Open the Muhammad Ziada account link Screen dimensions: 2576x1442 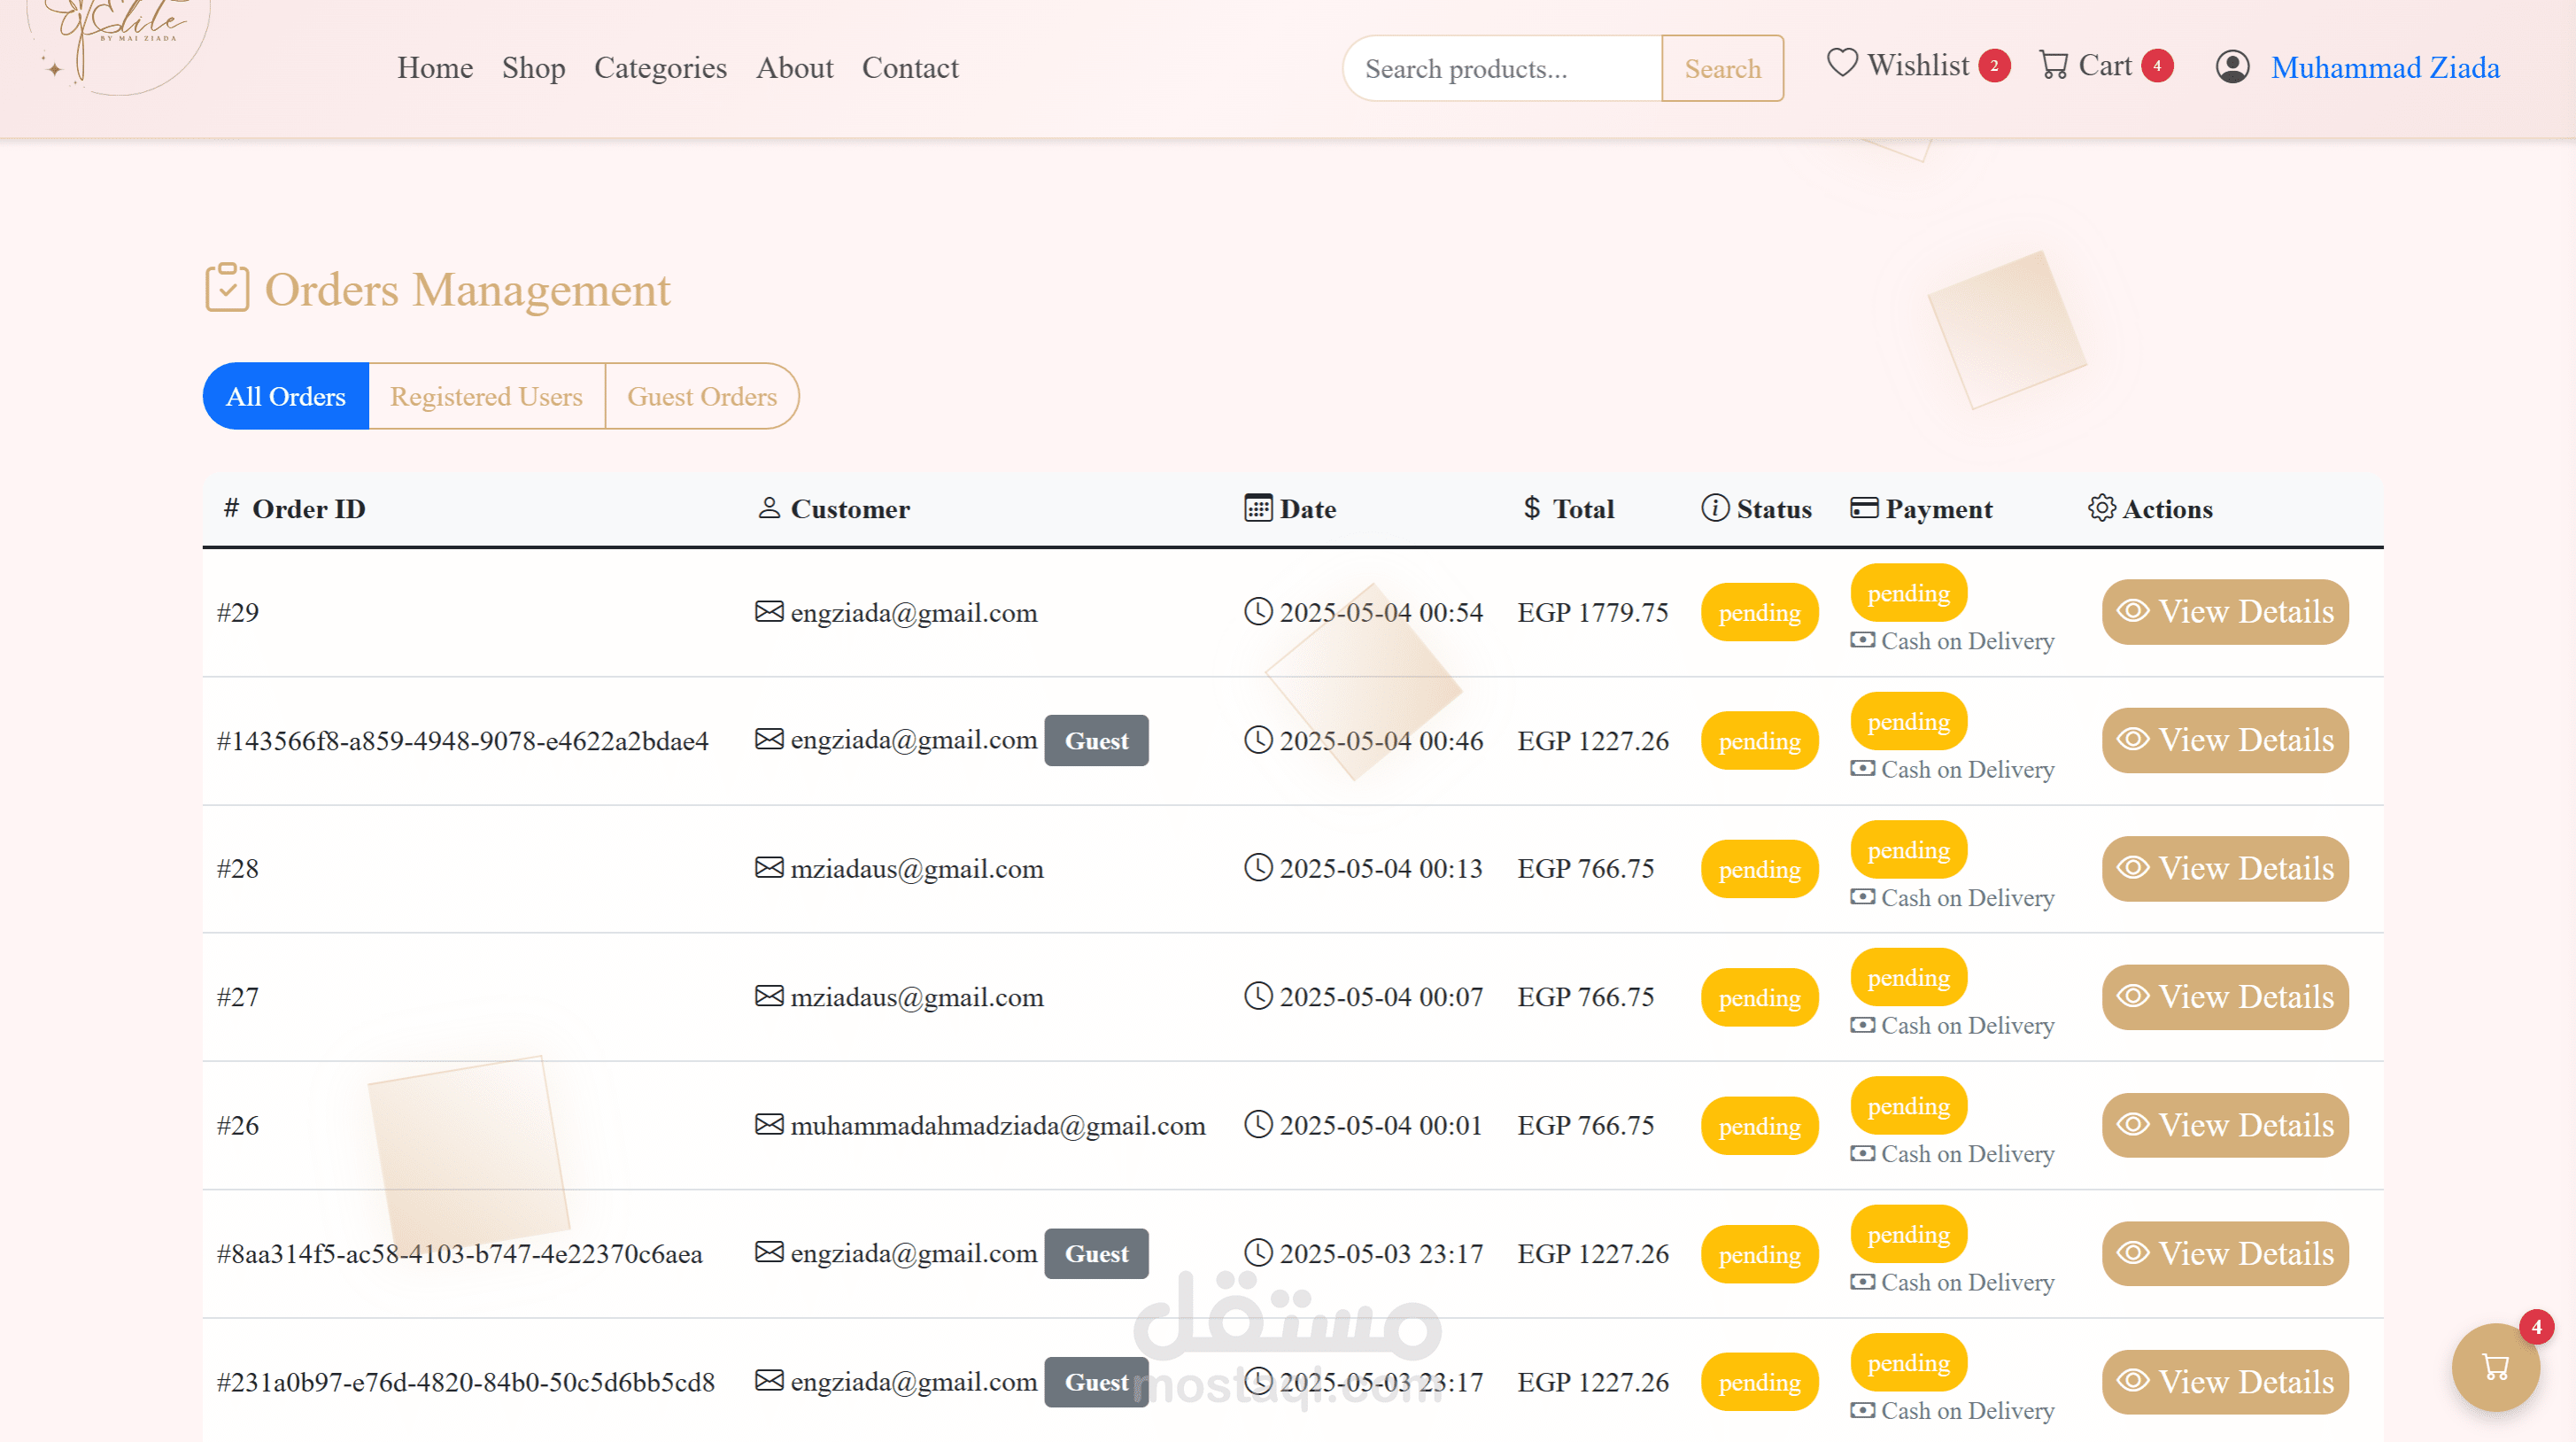(x=2385, y=67)
